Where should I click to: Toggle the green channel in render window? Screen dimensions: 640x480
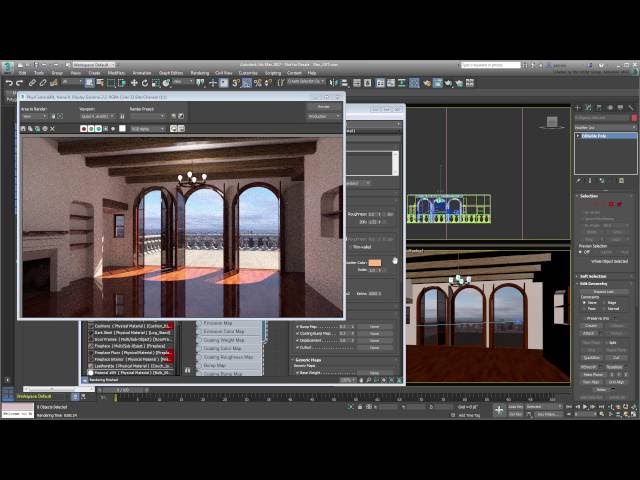91,129
